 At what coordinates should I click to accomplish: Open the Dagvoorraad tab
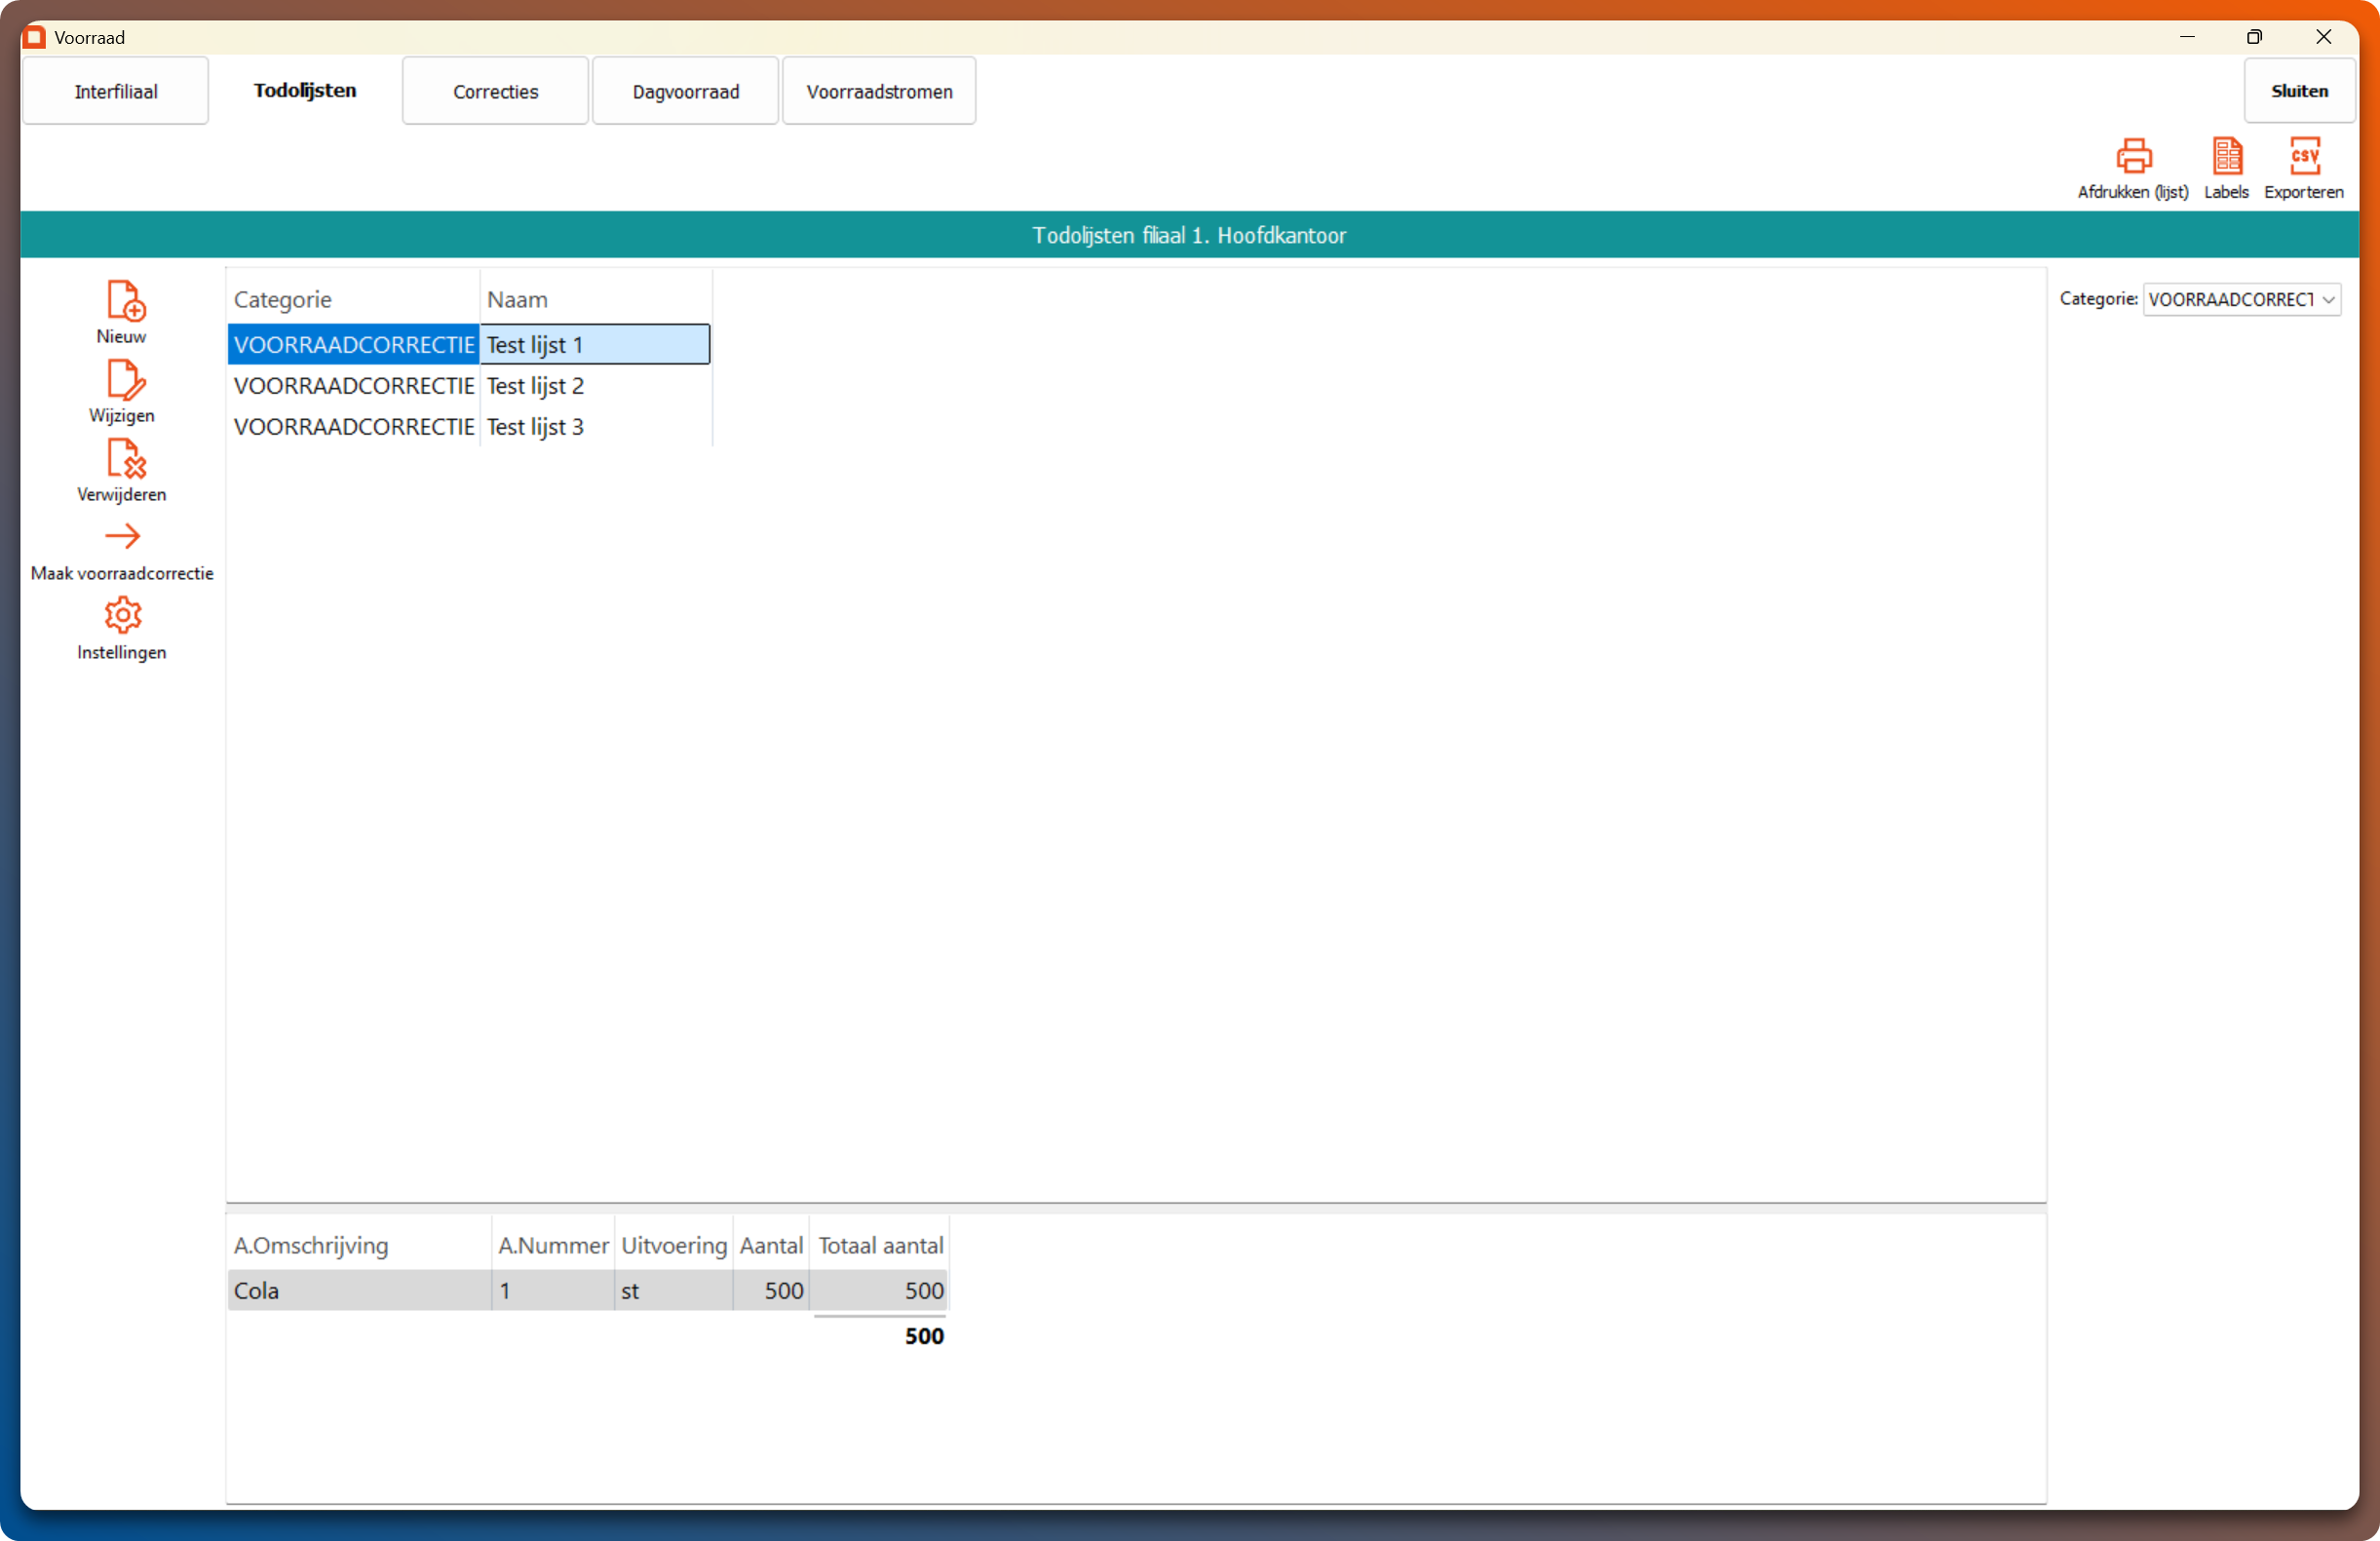(685, 91)
